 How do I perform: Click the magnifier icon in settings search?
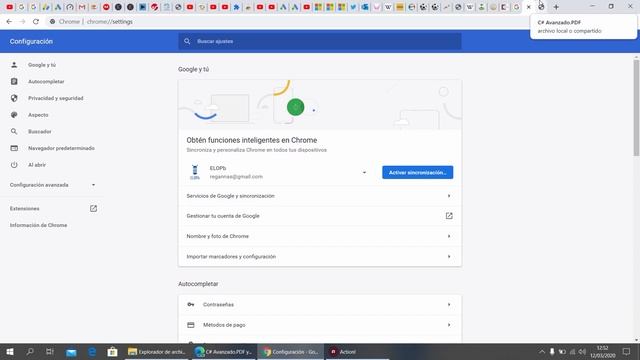[x=187, y=41]
